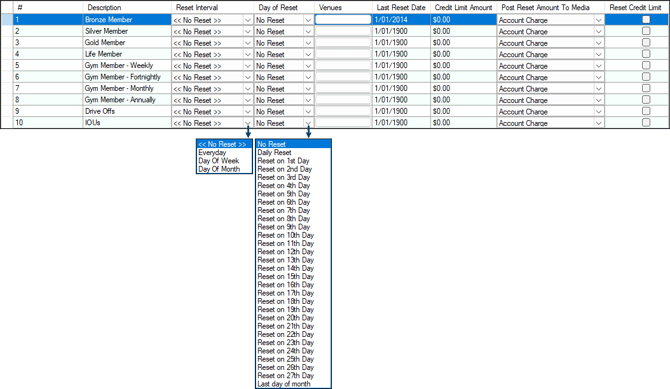The width and height of the screenshot is (670, 389).
Task: Expand Reset Interval dropdown for Gym Member - Weekly
Action: tap(248, 65)
